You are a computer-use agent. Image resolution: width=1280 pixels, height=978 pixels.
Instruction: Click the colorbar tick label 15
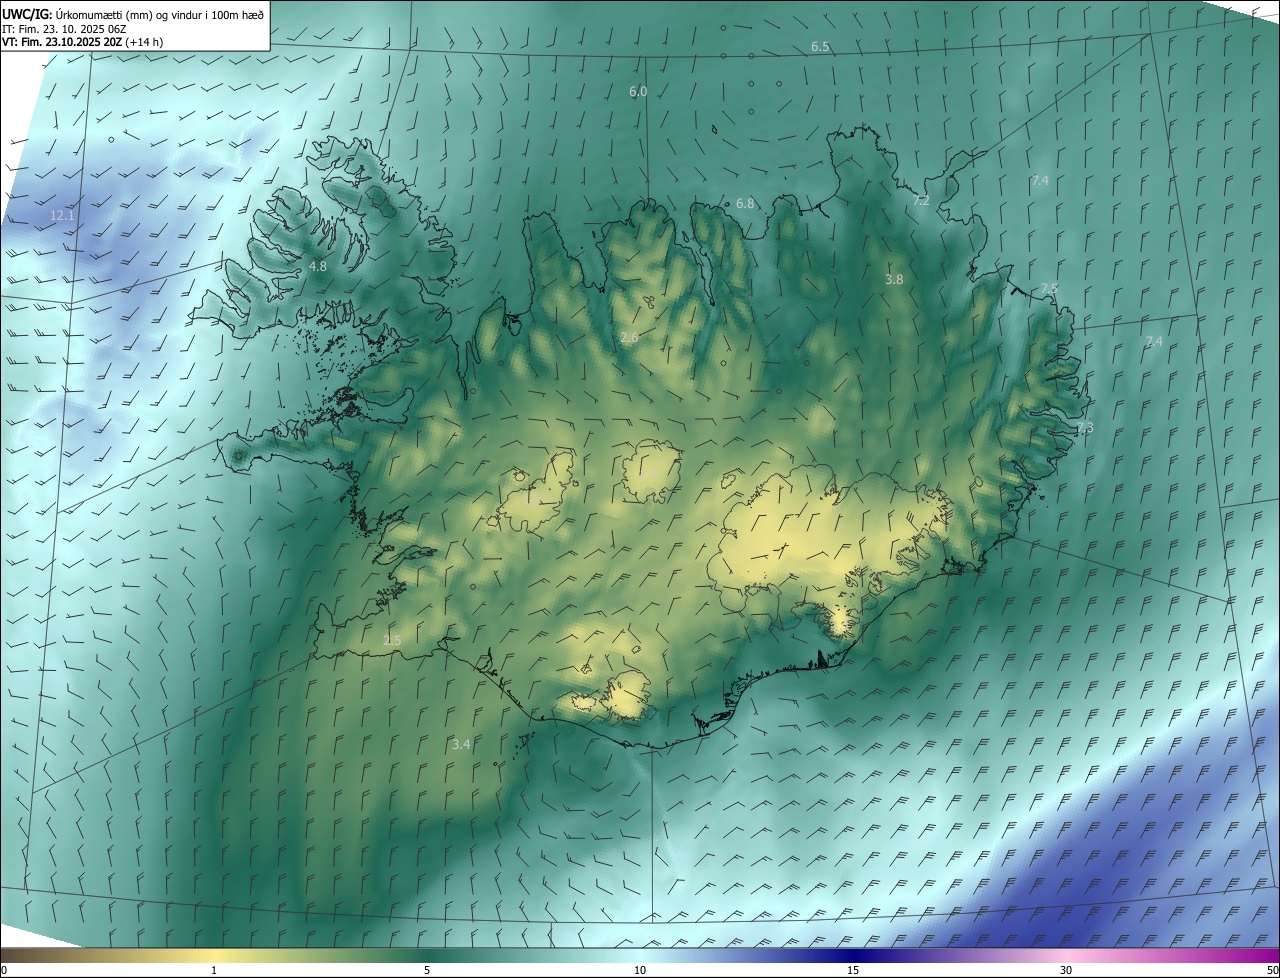pyautogui.click(x=853, y=970)
